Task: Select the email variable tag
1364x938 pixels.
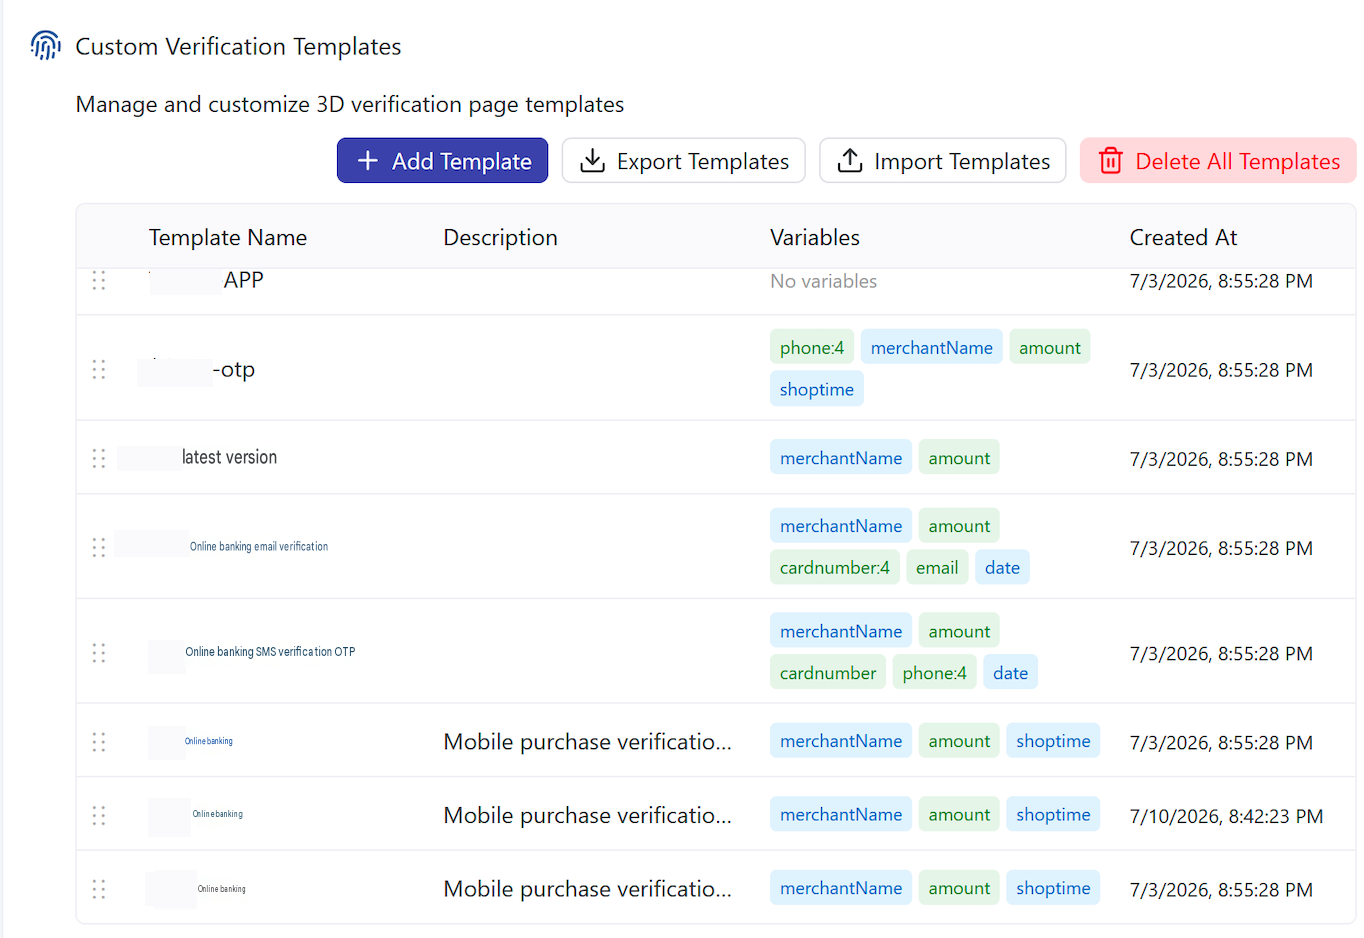Action: pyautogui.click(x=937, y=568)
